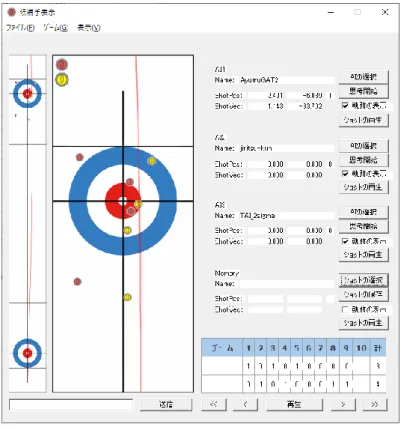The image size is (401, 430).
Task: Click ショットの再生 button in Memory section
Action: pos(364,323)
